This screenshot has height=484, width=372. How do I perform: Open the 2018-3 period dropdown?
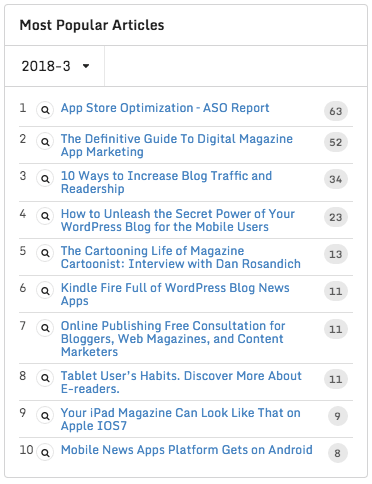[55, 66]
